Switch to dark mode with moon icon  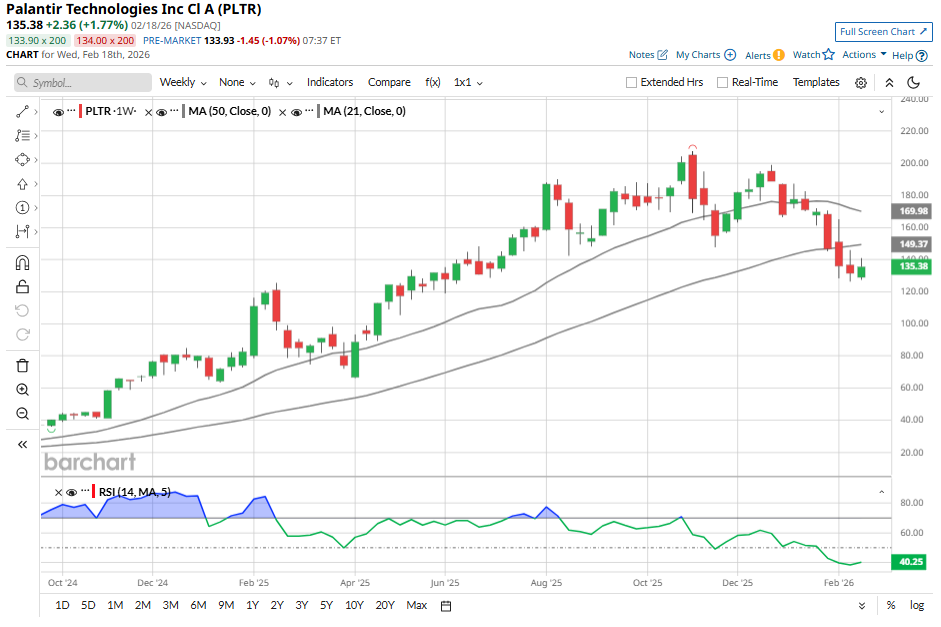point(913,83)
